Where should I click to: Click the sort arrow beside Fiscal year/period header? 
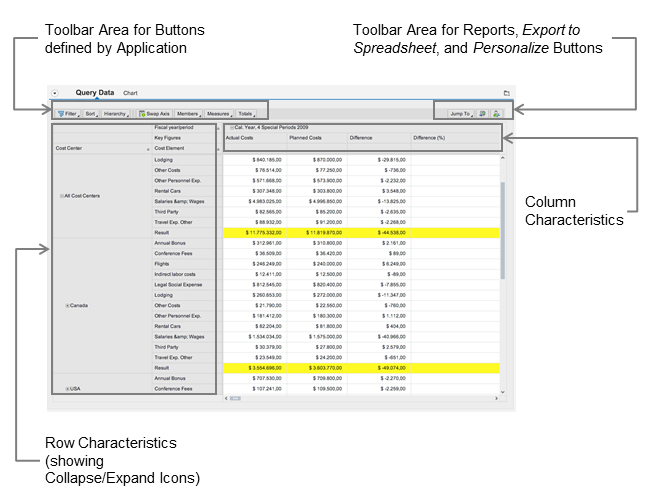point(218,128)
